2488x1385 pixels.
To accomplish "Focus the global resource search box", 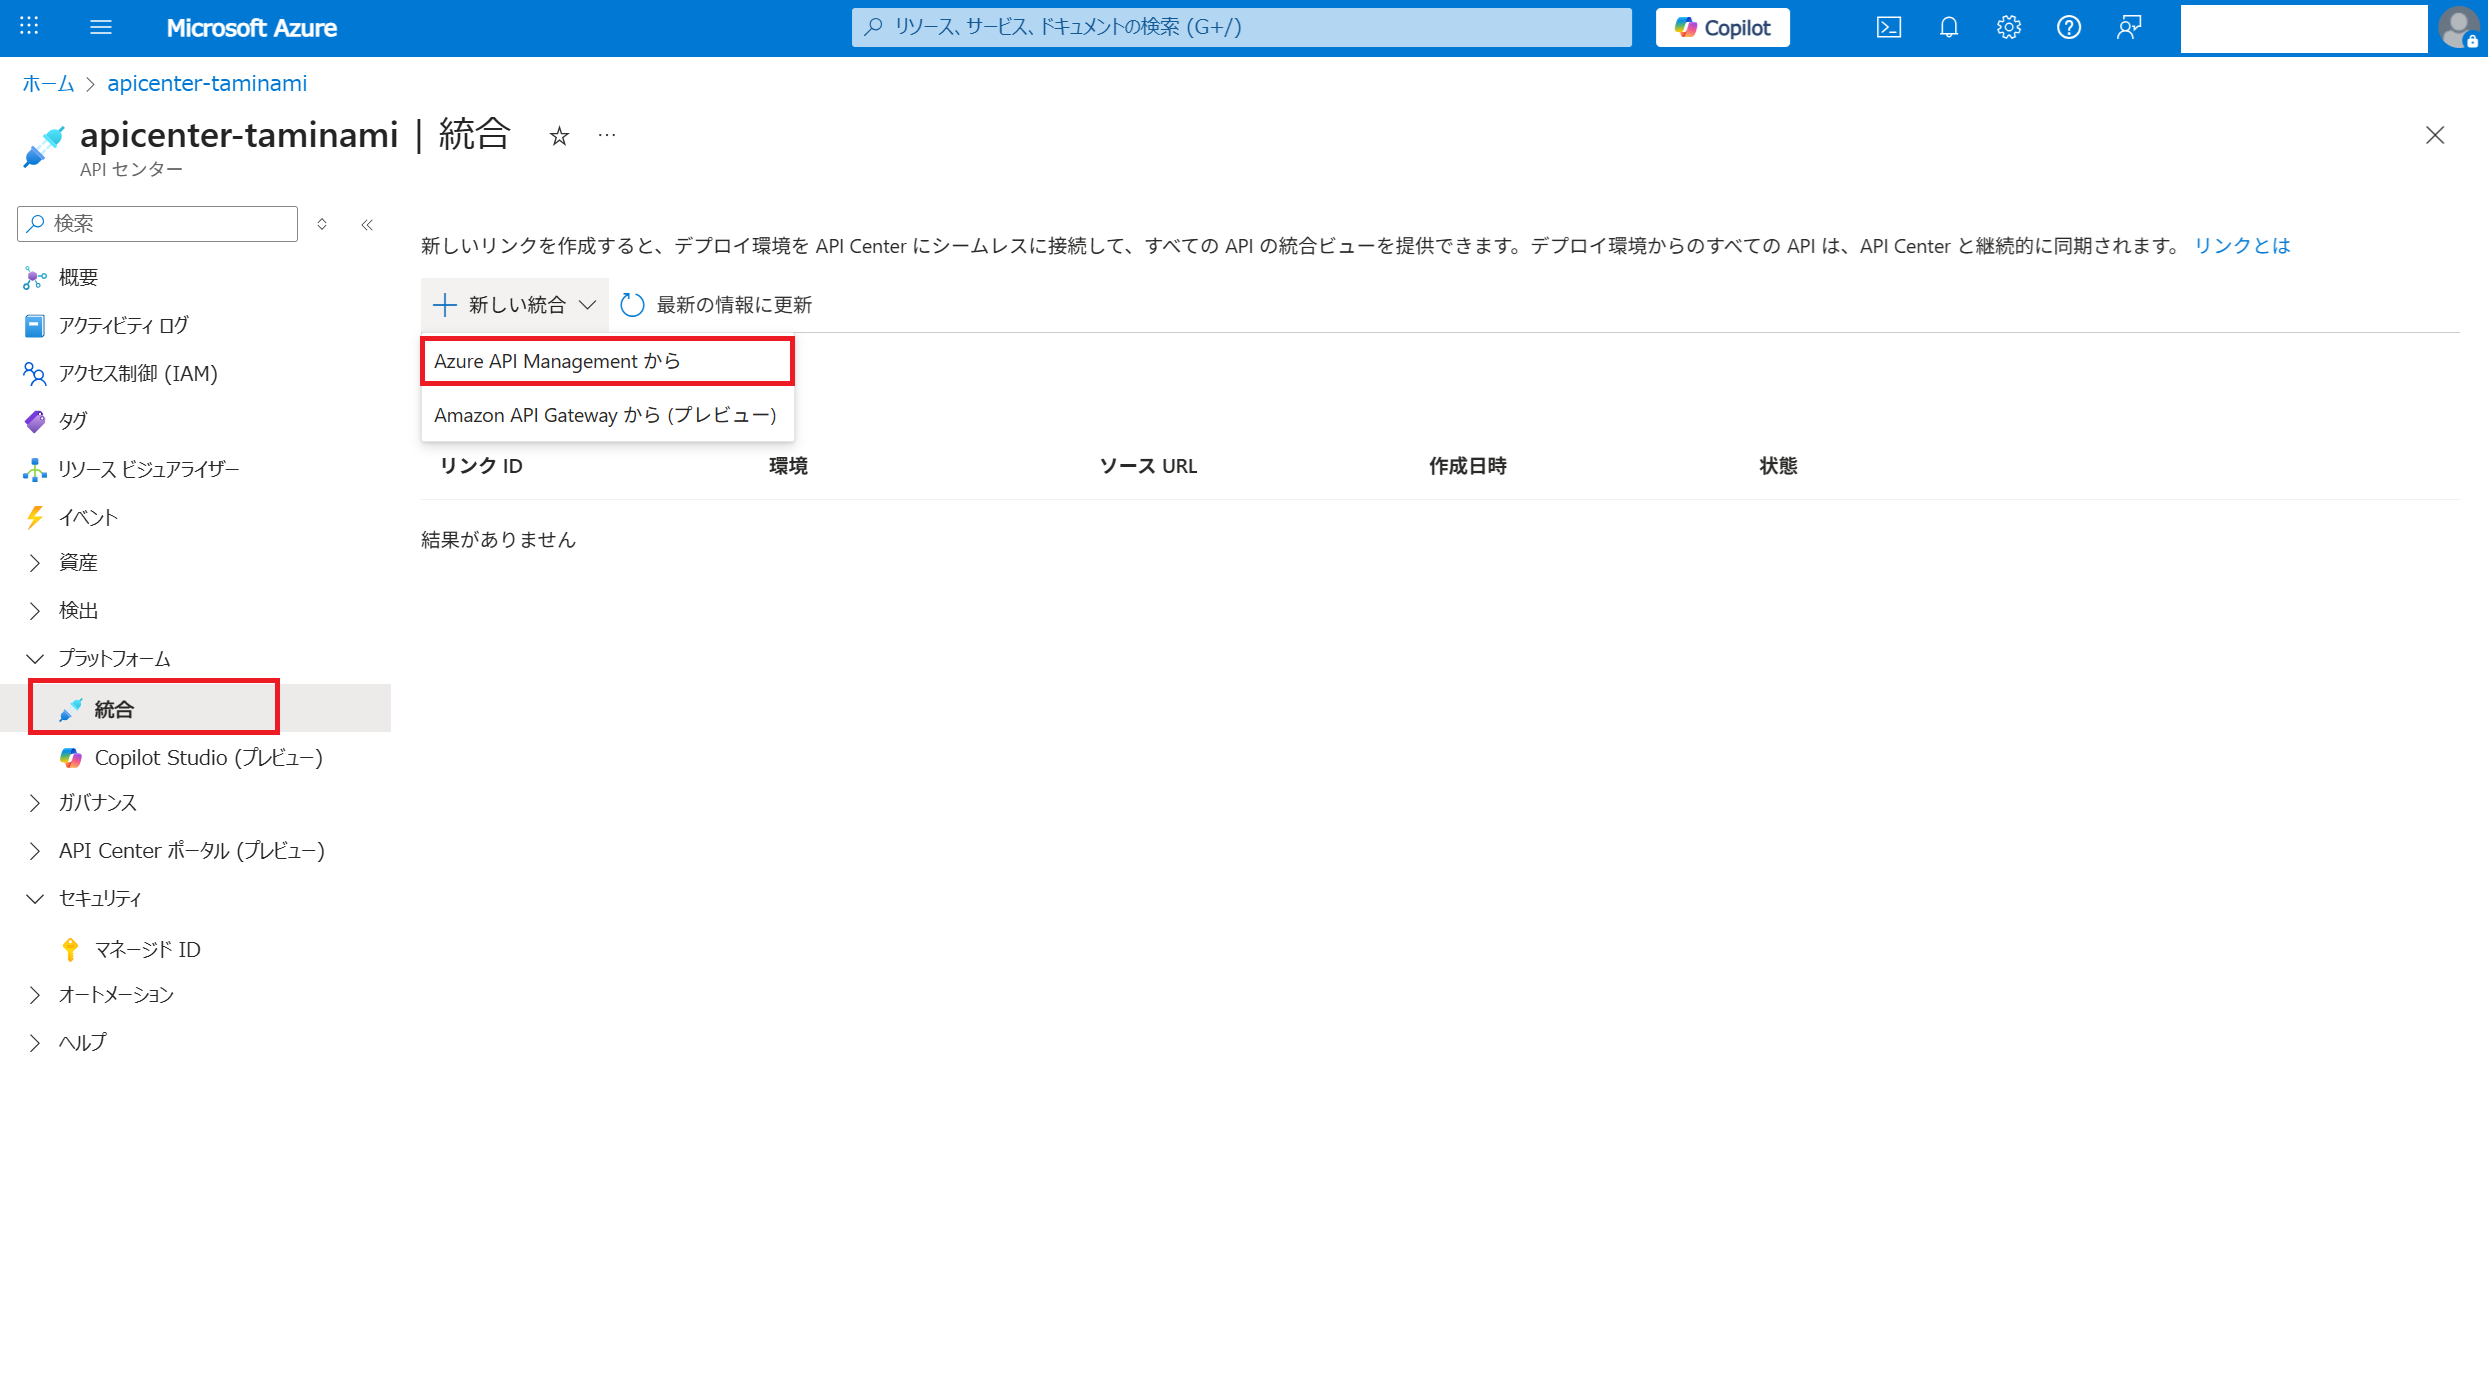I will [x=1241, y=27].
